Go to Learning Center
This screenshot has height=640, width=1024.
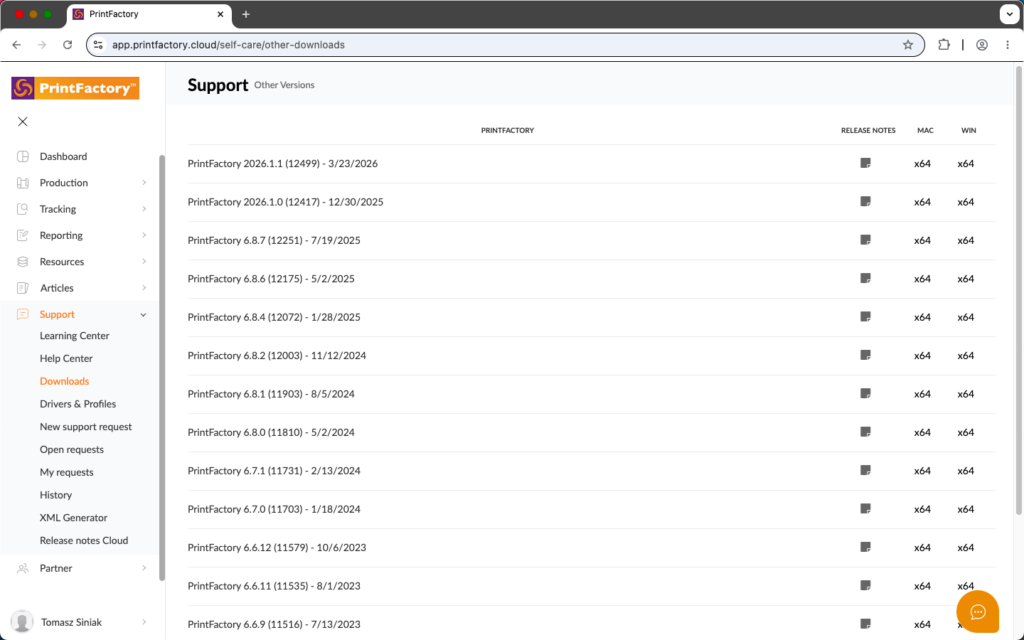click(x=74, y=336)
